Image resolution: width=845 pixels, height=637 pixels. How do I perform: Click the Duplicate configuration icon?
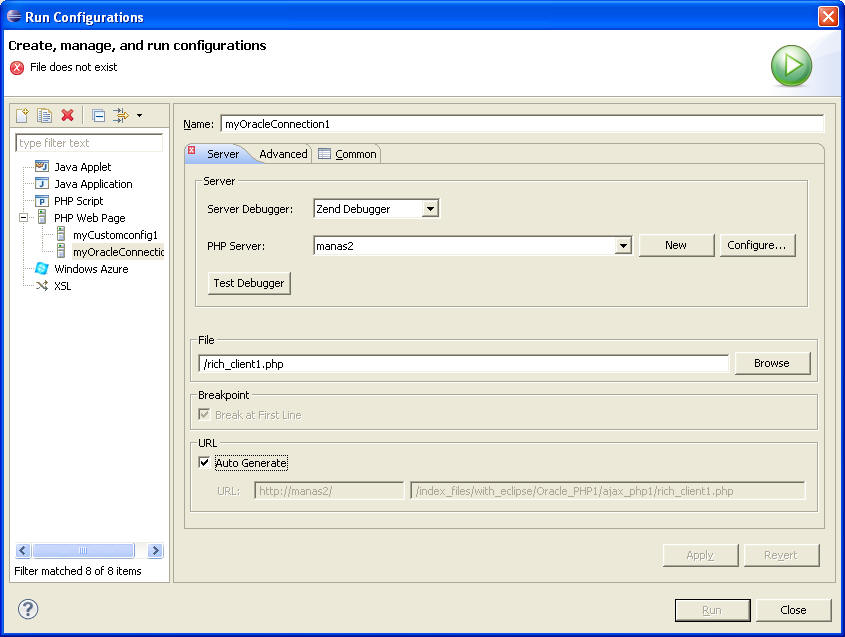(44, 115)
